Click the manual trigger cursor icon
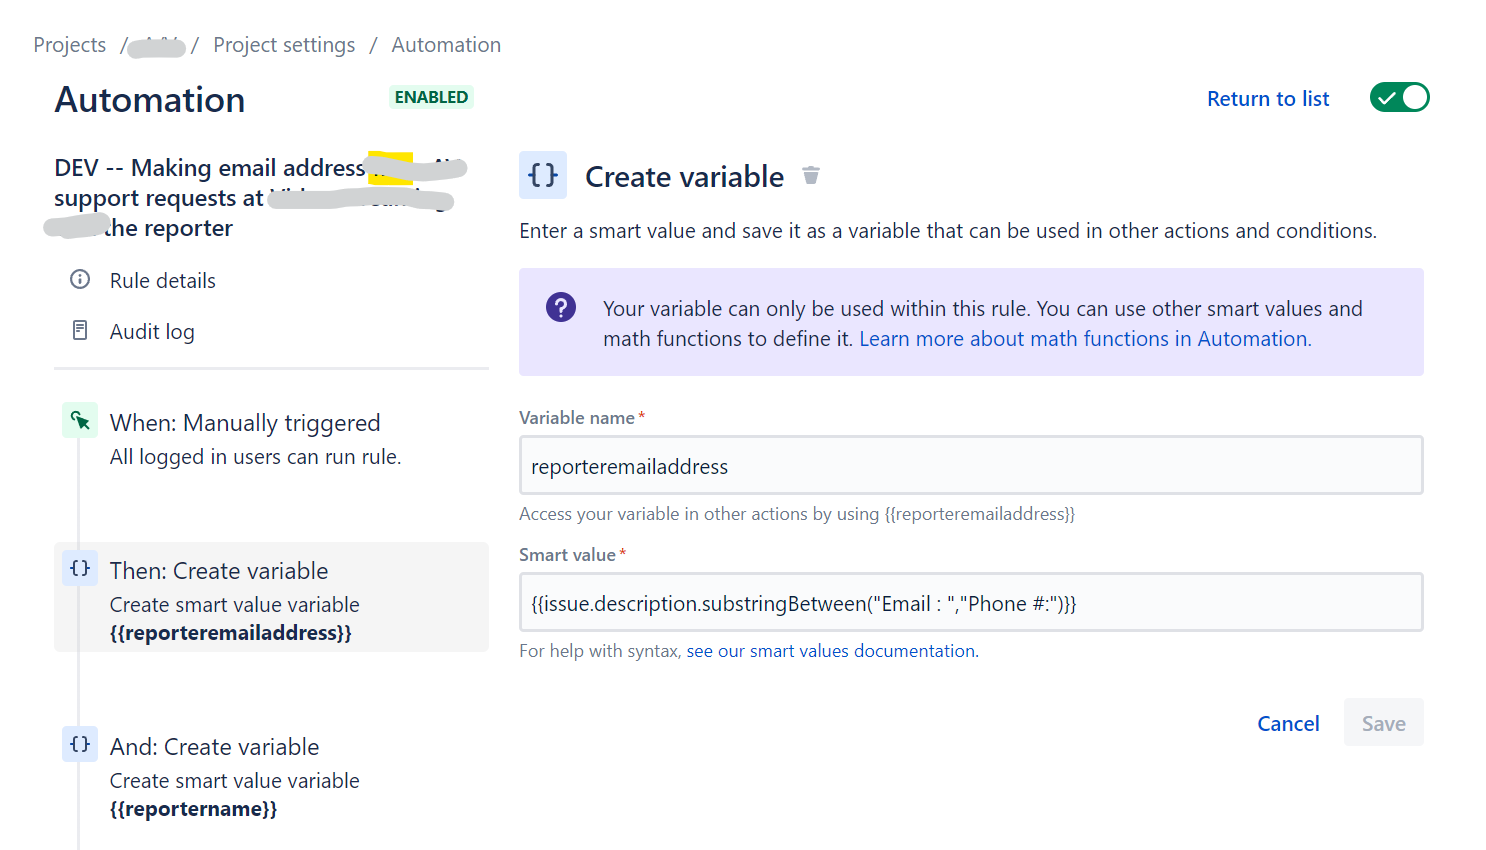Image resolution: width=1486 pixels, height=850 pixels. tap(80, 421)
